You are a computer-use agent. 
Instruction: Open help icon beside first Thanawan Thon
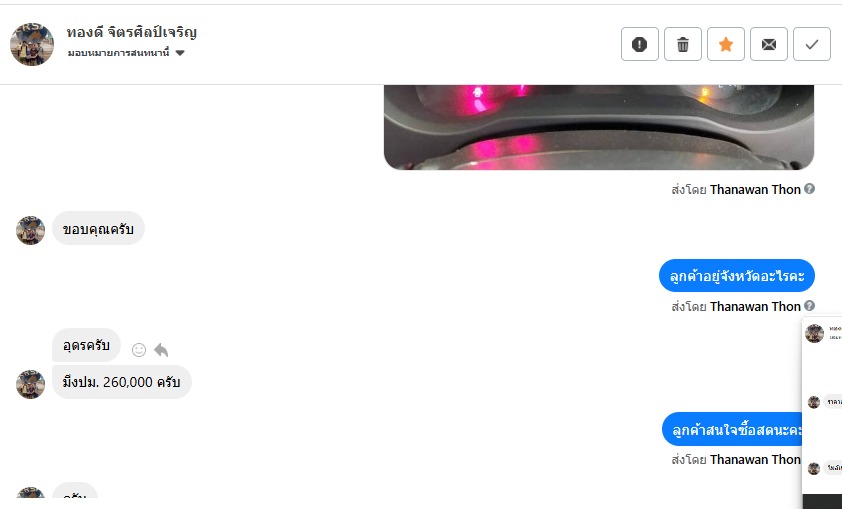point(809,188)
